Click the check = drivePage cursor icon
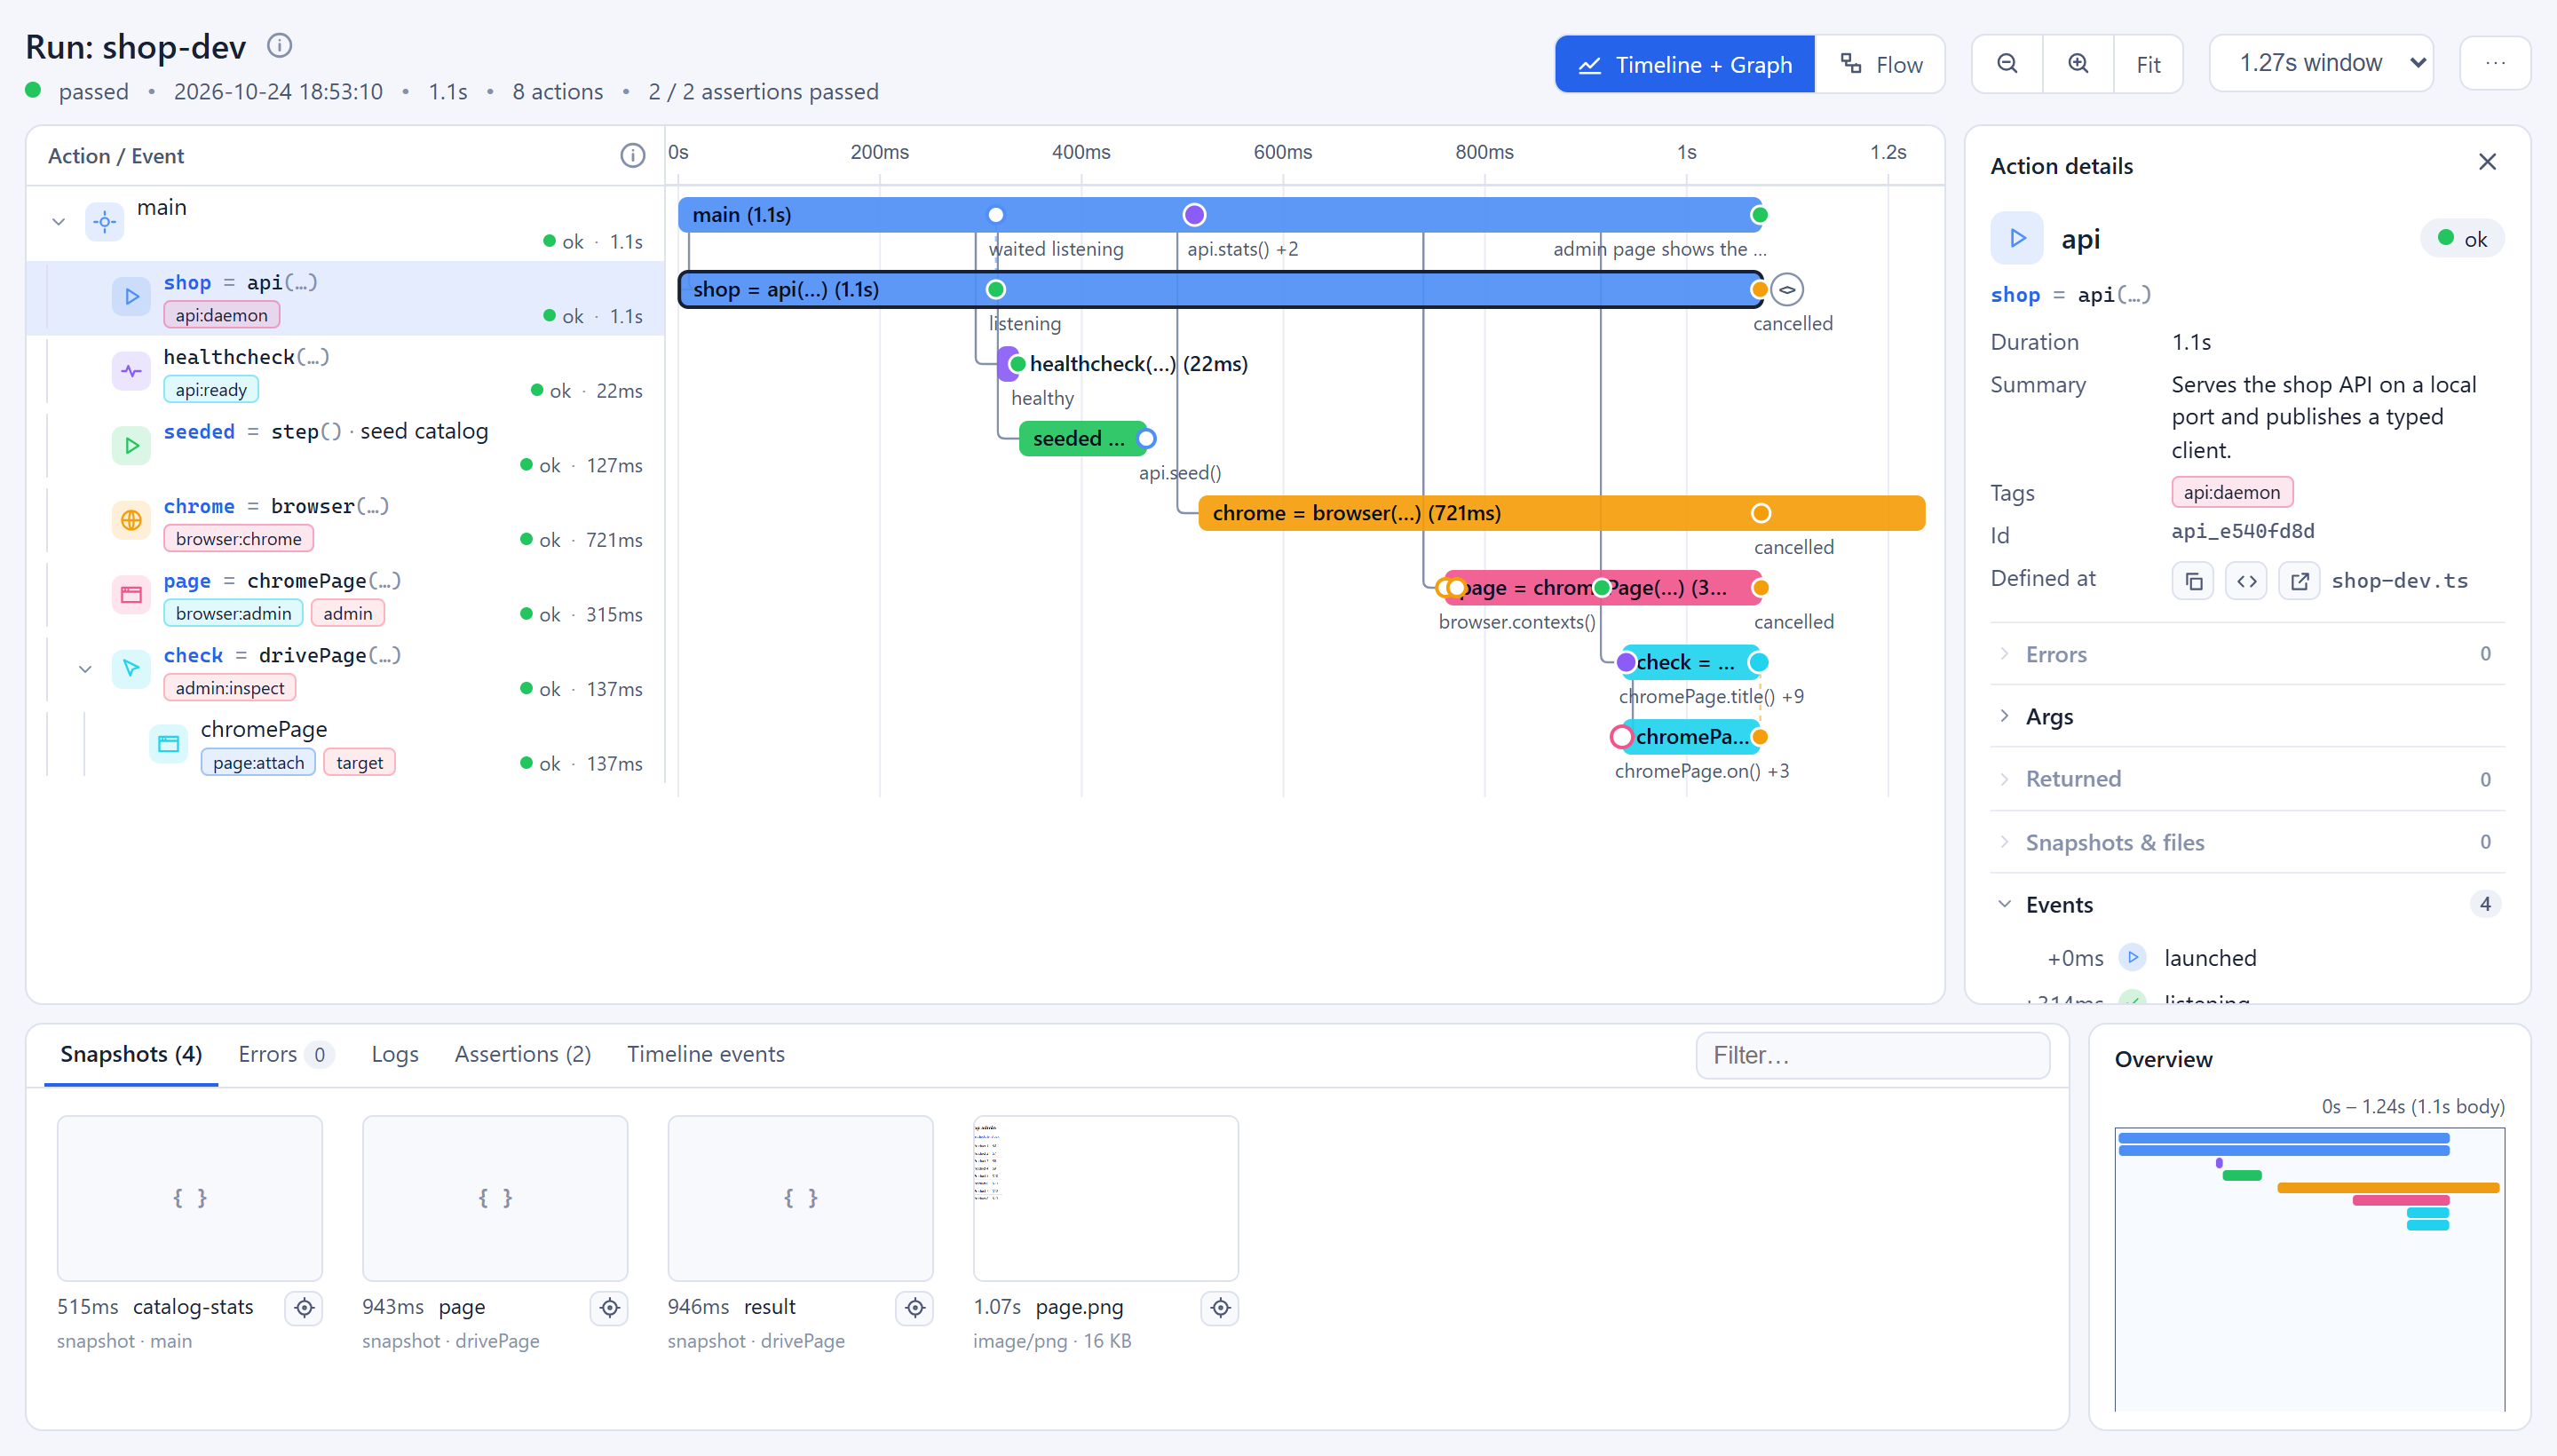2557x1456 pixels. (131, 669)
